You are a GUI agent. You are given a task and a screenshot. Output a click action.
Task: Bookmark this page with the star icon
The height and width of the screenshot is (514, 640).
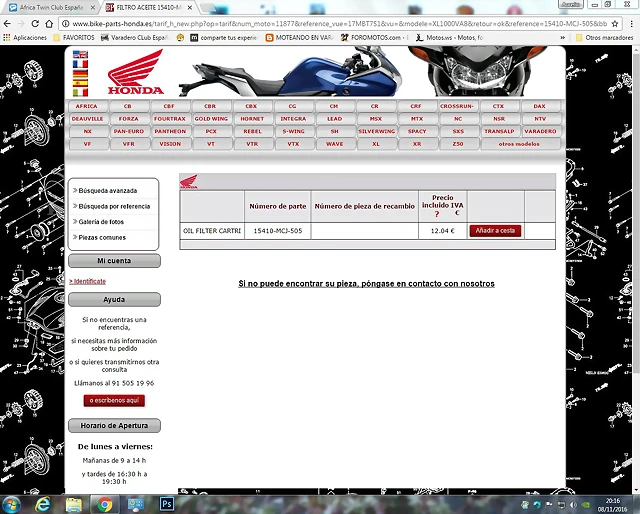coord(615,24)
